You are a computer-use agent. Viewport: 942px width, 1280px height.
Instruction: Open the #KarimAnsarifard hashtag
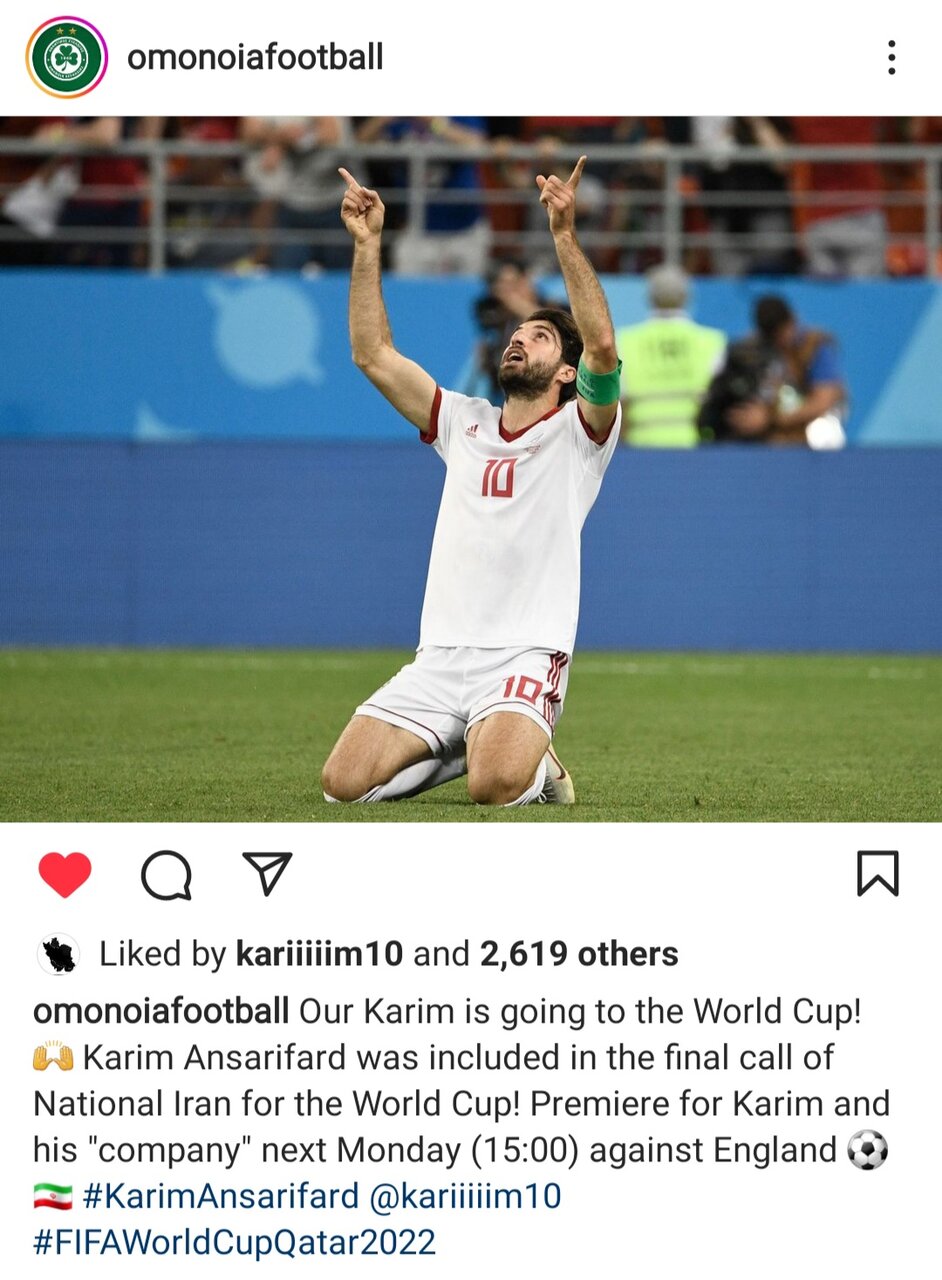tap(221, 1196)
